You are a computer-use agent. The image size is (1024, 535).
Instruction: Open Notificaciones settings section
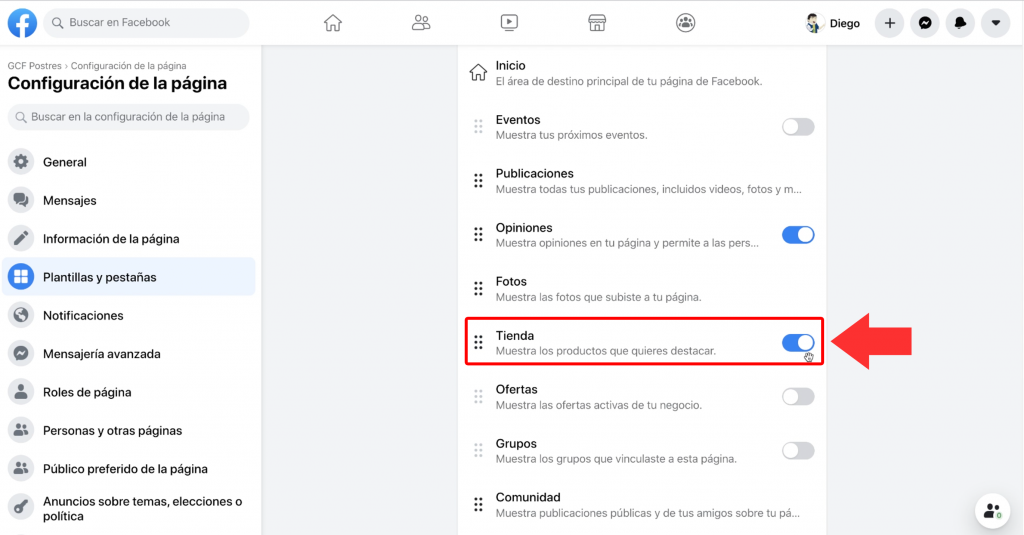click(x=83, y=316)
